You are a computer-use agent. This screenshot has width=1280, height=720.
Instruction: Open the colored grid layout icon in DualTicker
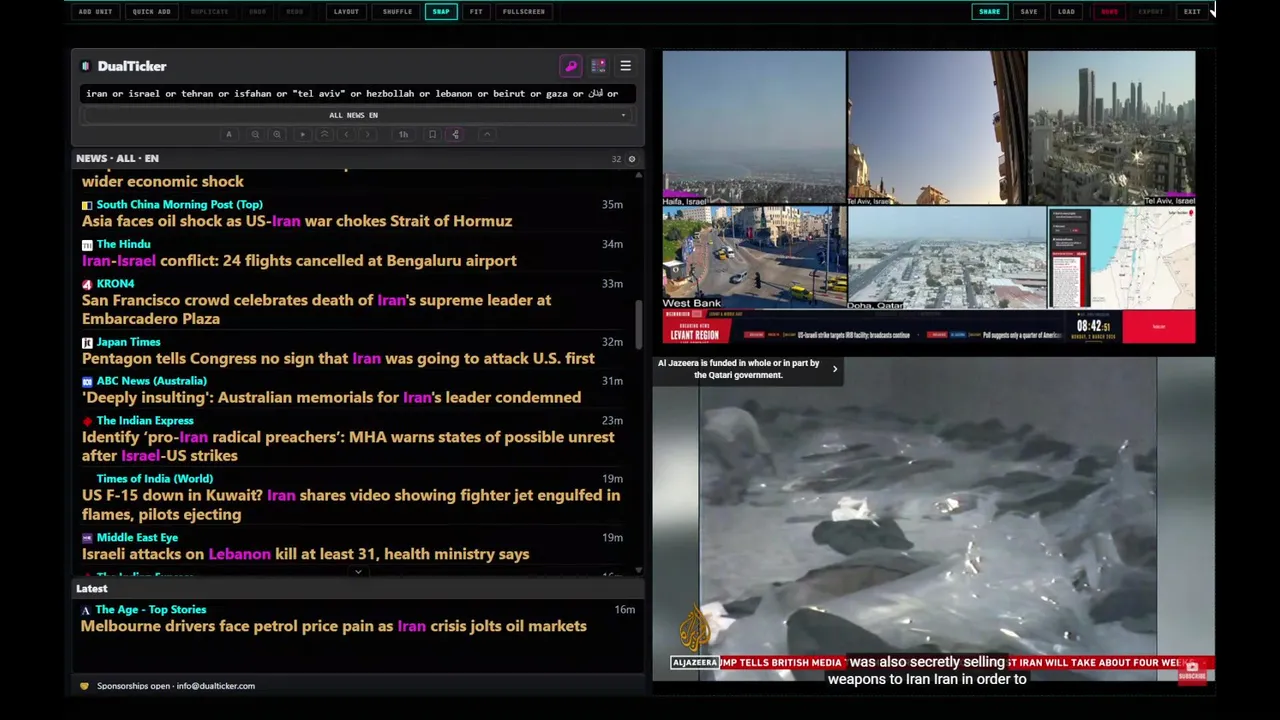[598, 66]
